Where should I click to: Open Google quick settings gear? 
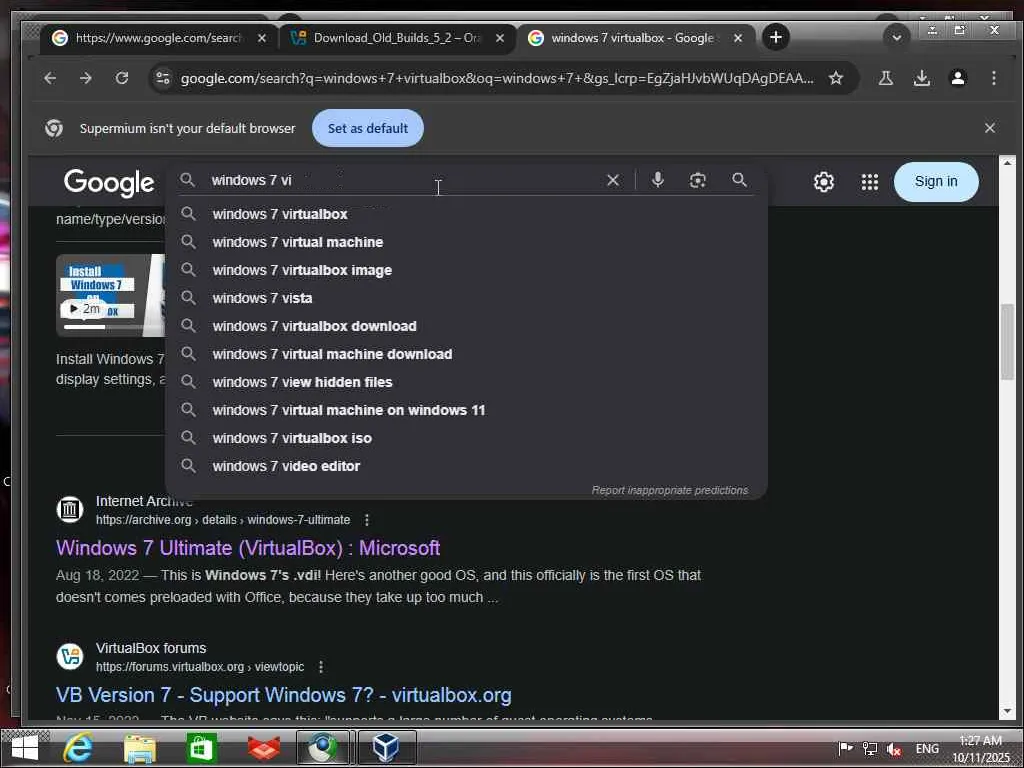point(824,182)
